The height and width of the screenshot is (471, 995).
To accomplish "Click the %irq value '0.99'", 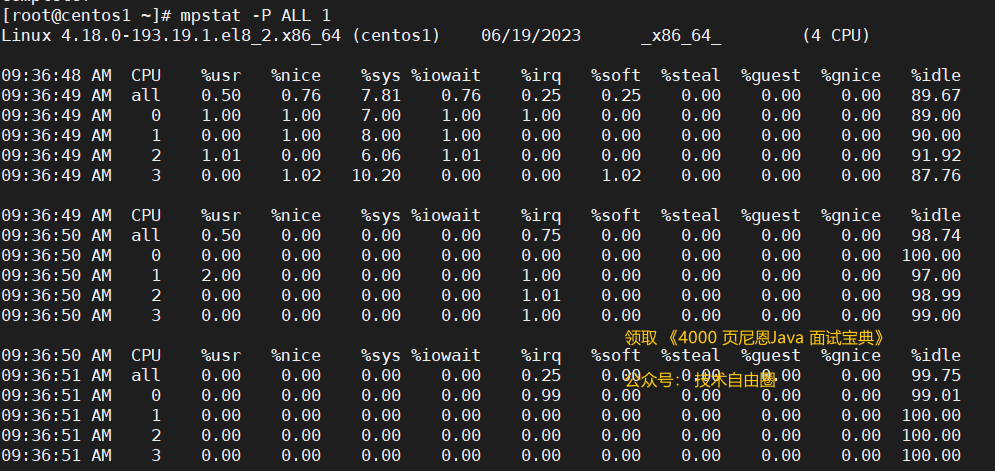I will (541, 395).
